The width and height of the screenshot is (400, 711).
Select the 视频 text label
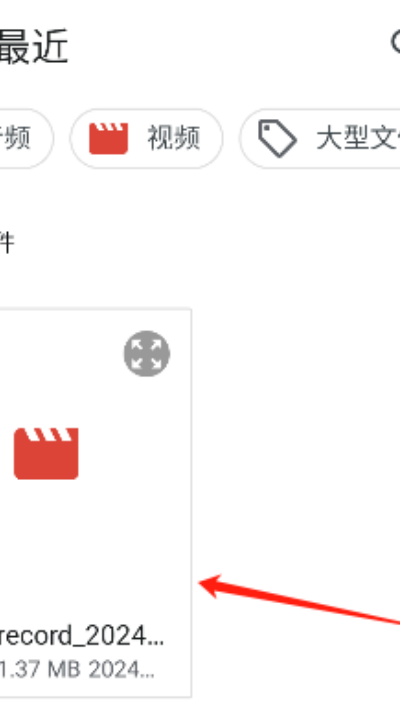tap(174, 138)
